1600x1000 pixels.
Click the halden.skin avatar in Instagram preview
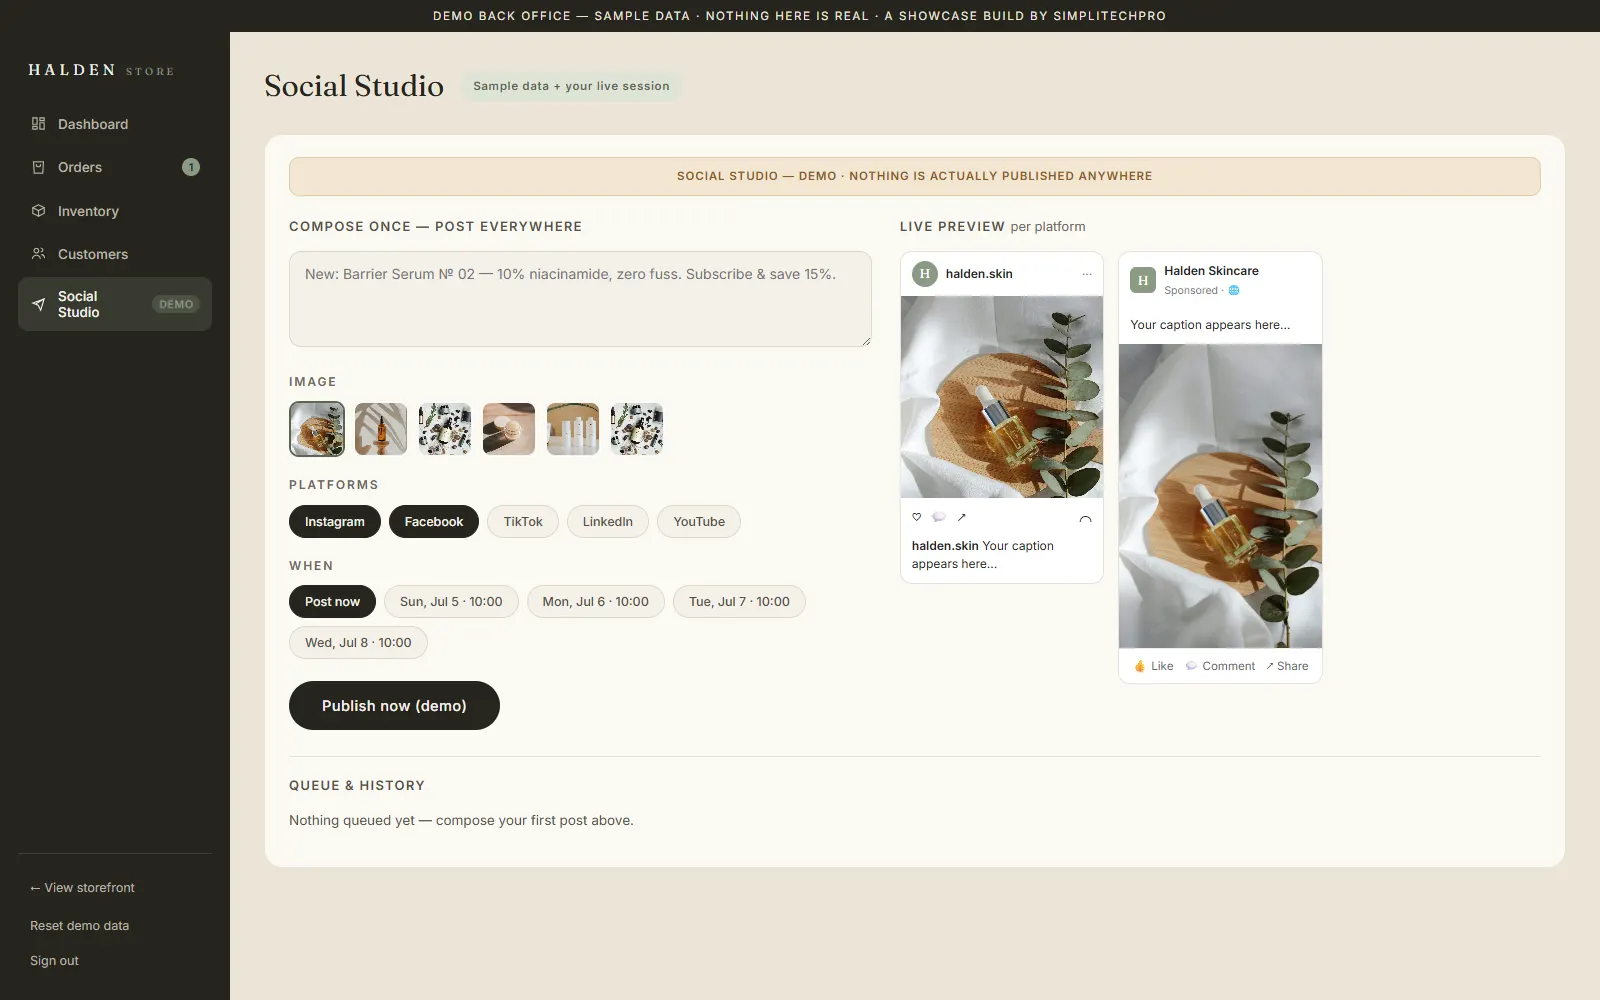[925, 273]
